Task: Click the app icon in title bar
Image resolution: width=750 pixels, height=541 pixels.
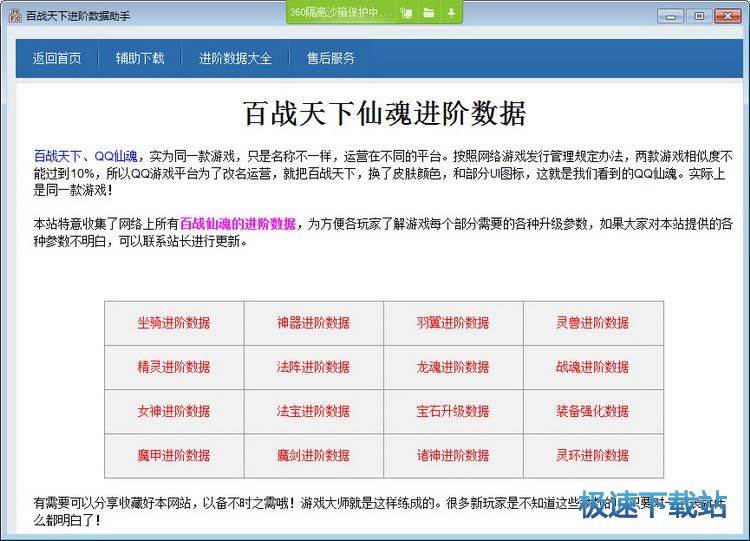Action: tap(15, 16)
